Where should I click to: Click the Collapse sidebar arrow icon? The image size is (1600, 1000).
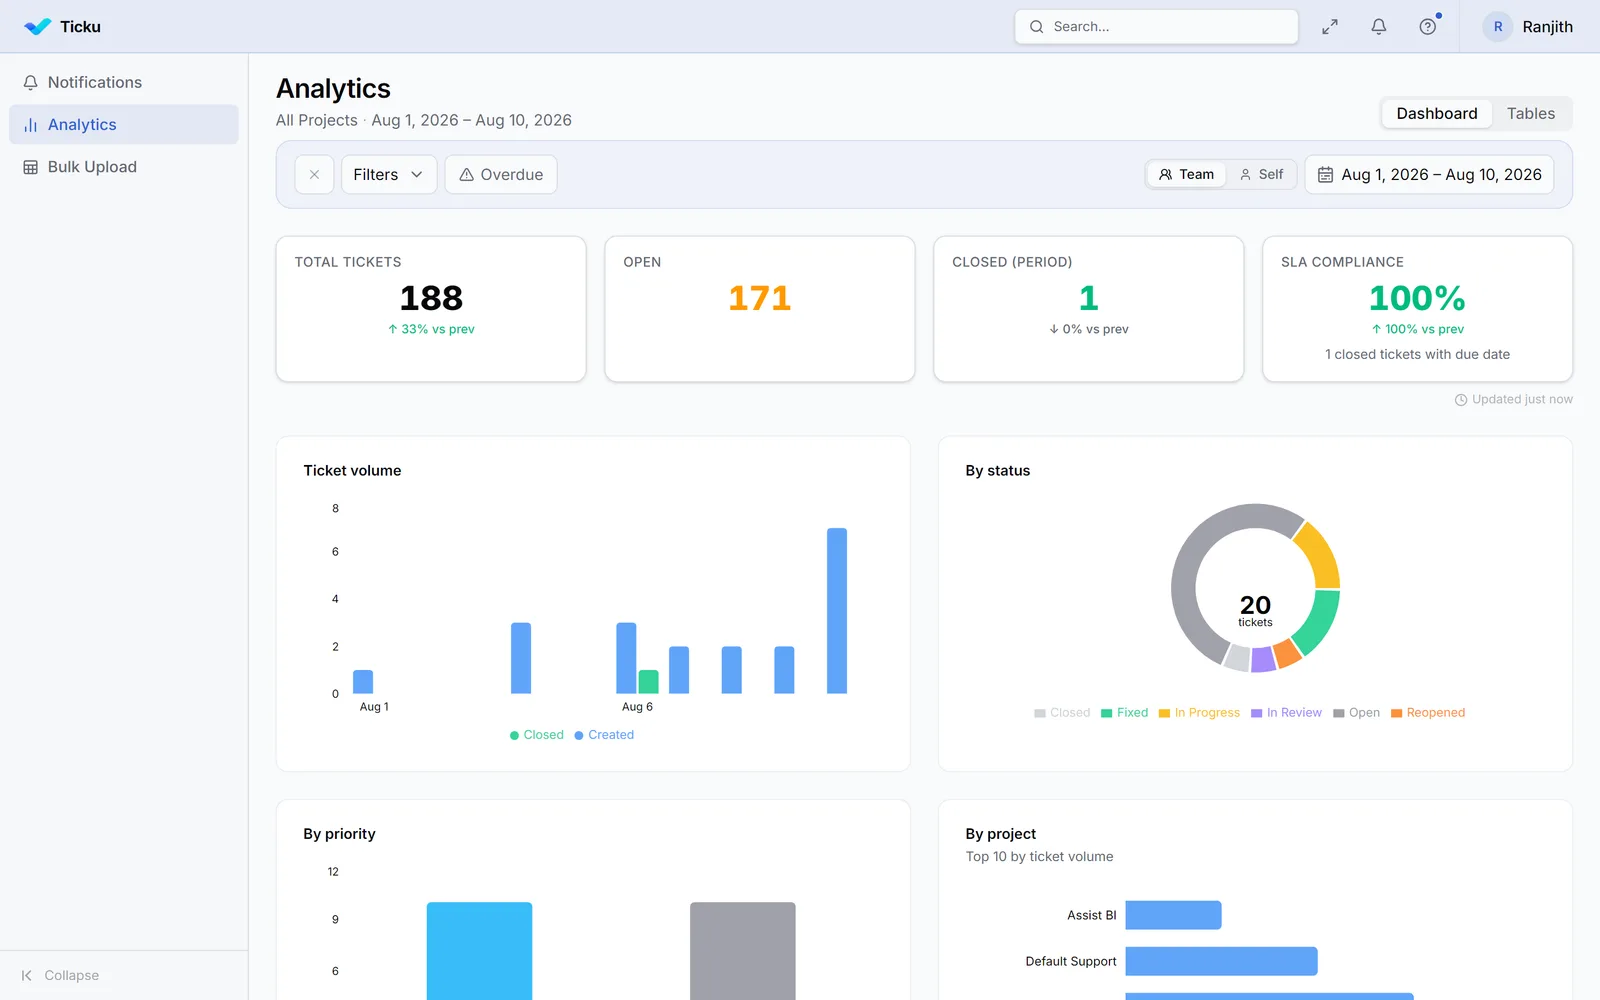(27, 975)
